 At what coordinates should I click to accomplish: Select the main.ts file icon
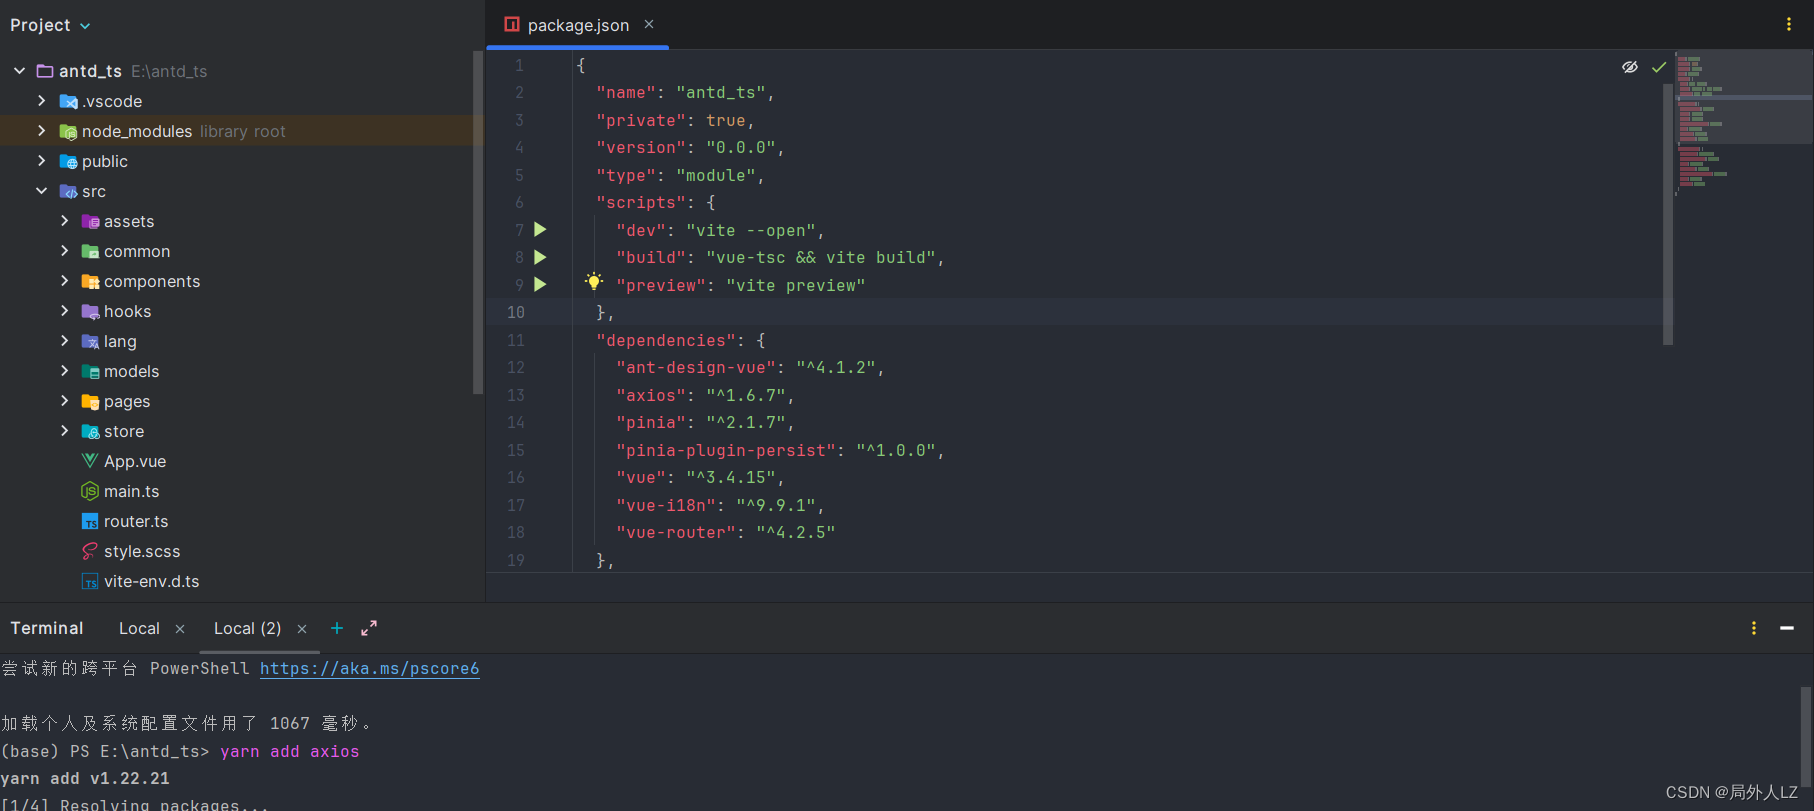point(90,491)
